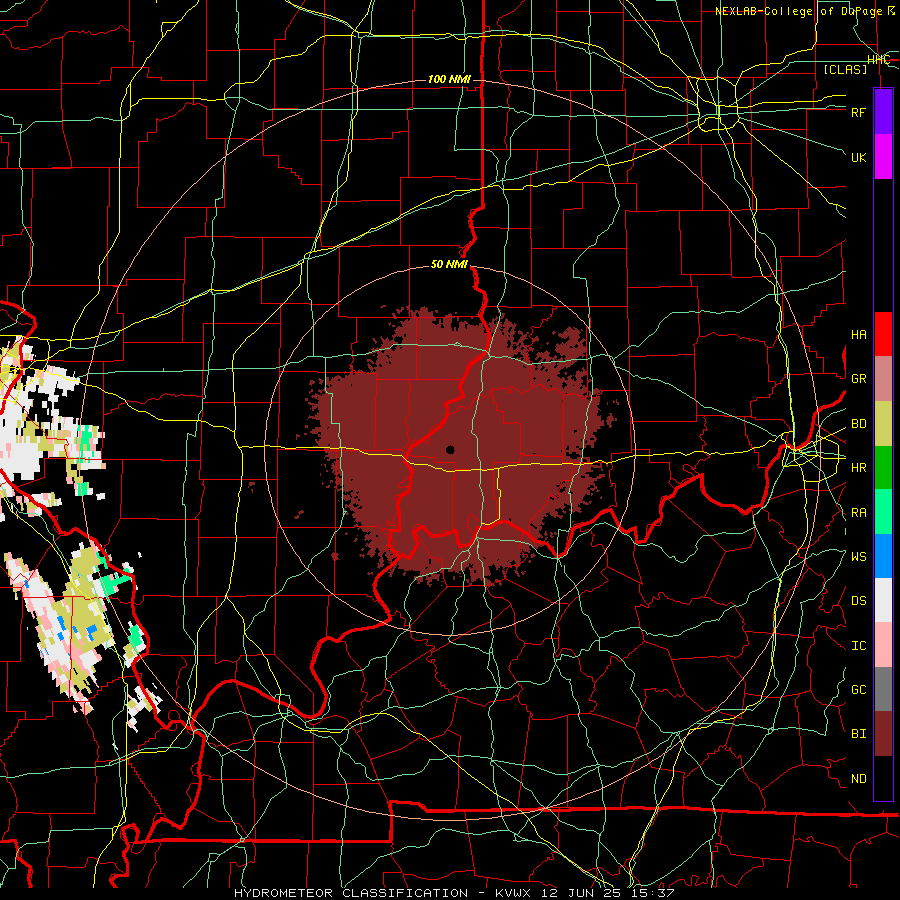Image resolution: width=900 pixels, height=900 pixels.
Task: Click the 'BI' legend label
Action: point(859,734)
